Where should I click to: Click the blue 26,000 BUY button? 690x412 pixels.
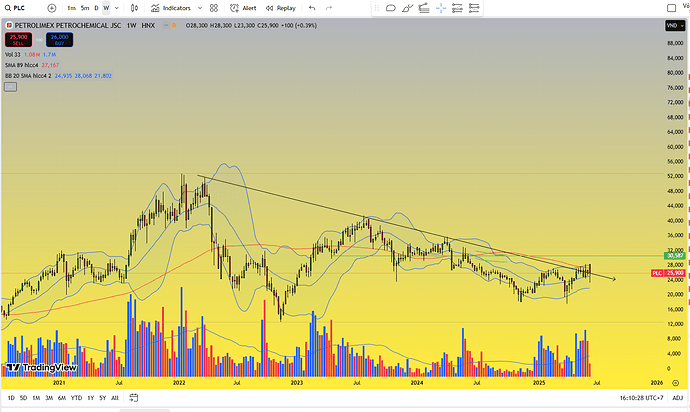[59, 40]
